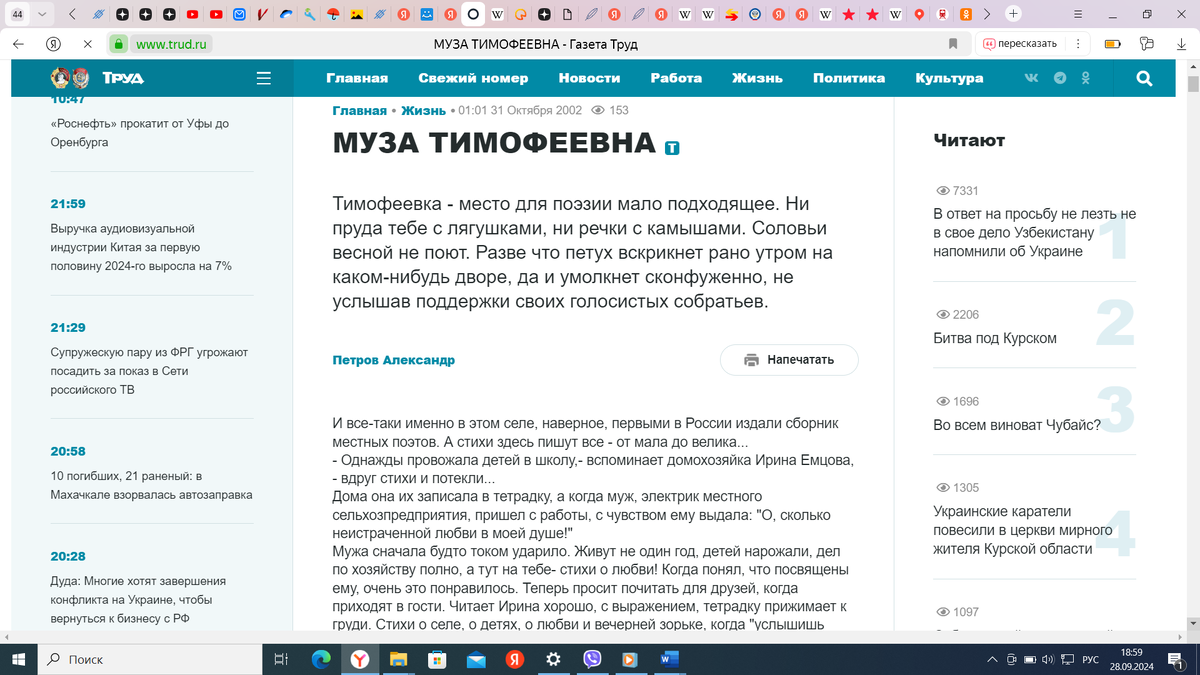Open Trud's Telegram via the paper plane icon
Viewport: 1200px width, 675px height.
(x=1060, y=77)
